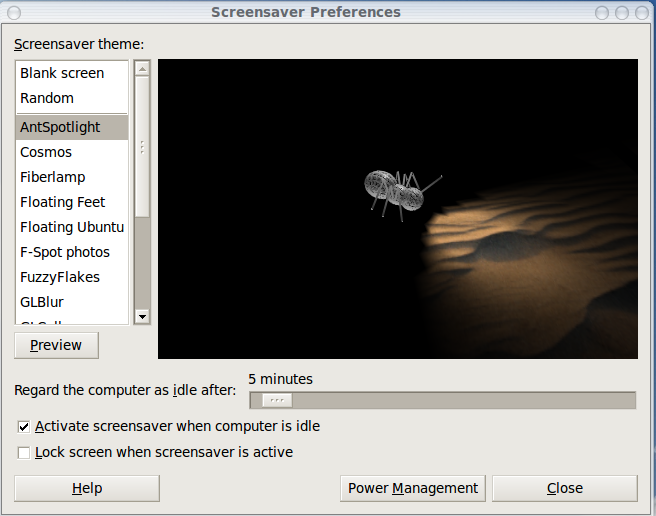The width and height of the screenshot is (656, 516).
Task: Select the Blank screen theme
Action: coord(72,73)
